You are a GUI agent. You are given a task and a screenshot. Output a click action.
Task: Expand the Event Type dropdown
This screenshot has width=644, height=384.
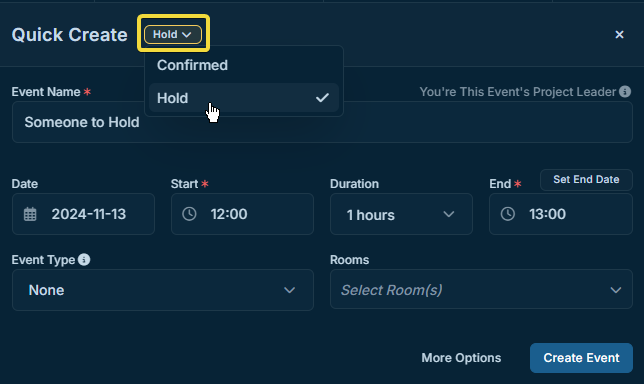(x=163, y=290)
